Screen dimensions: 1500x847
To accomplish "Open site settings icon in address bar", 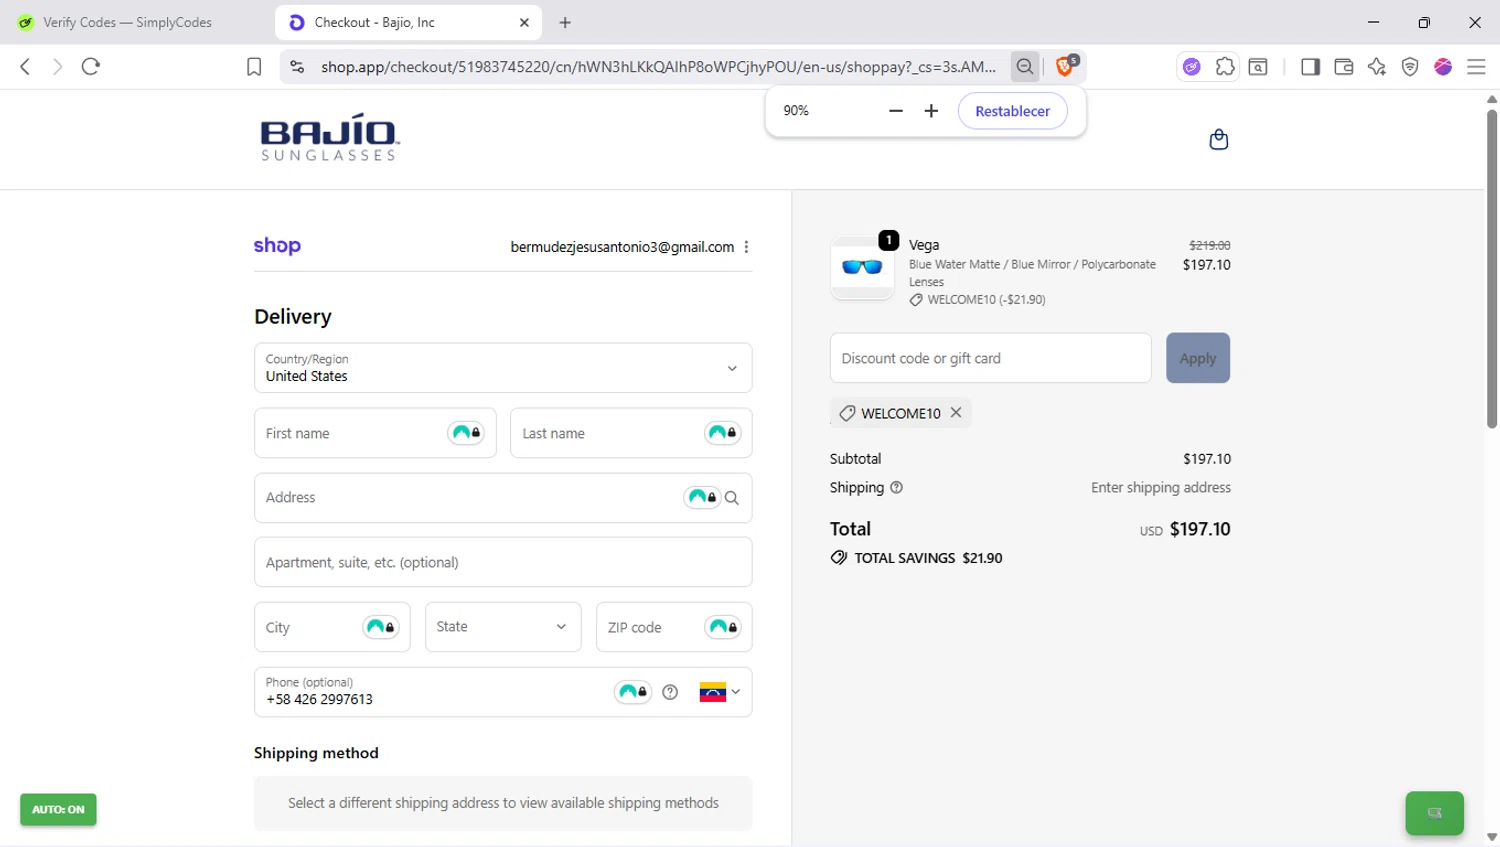I will click(x=297, y=67).
